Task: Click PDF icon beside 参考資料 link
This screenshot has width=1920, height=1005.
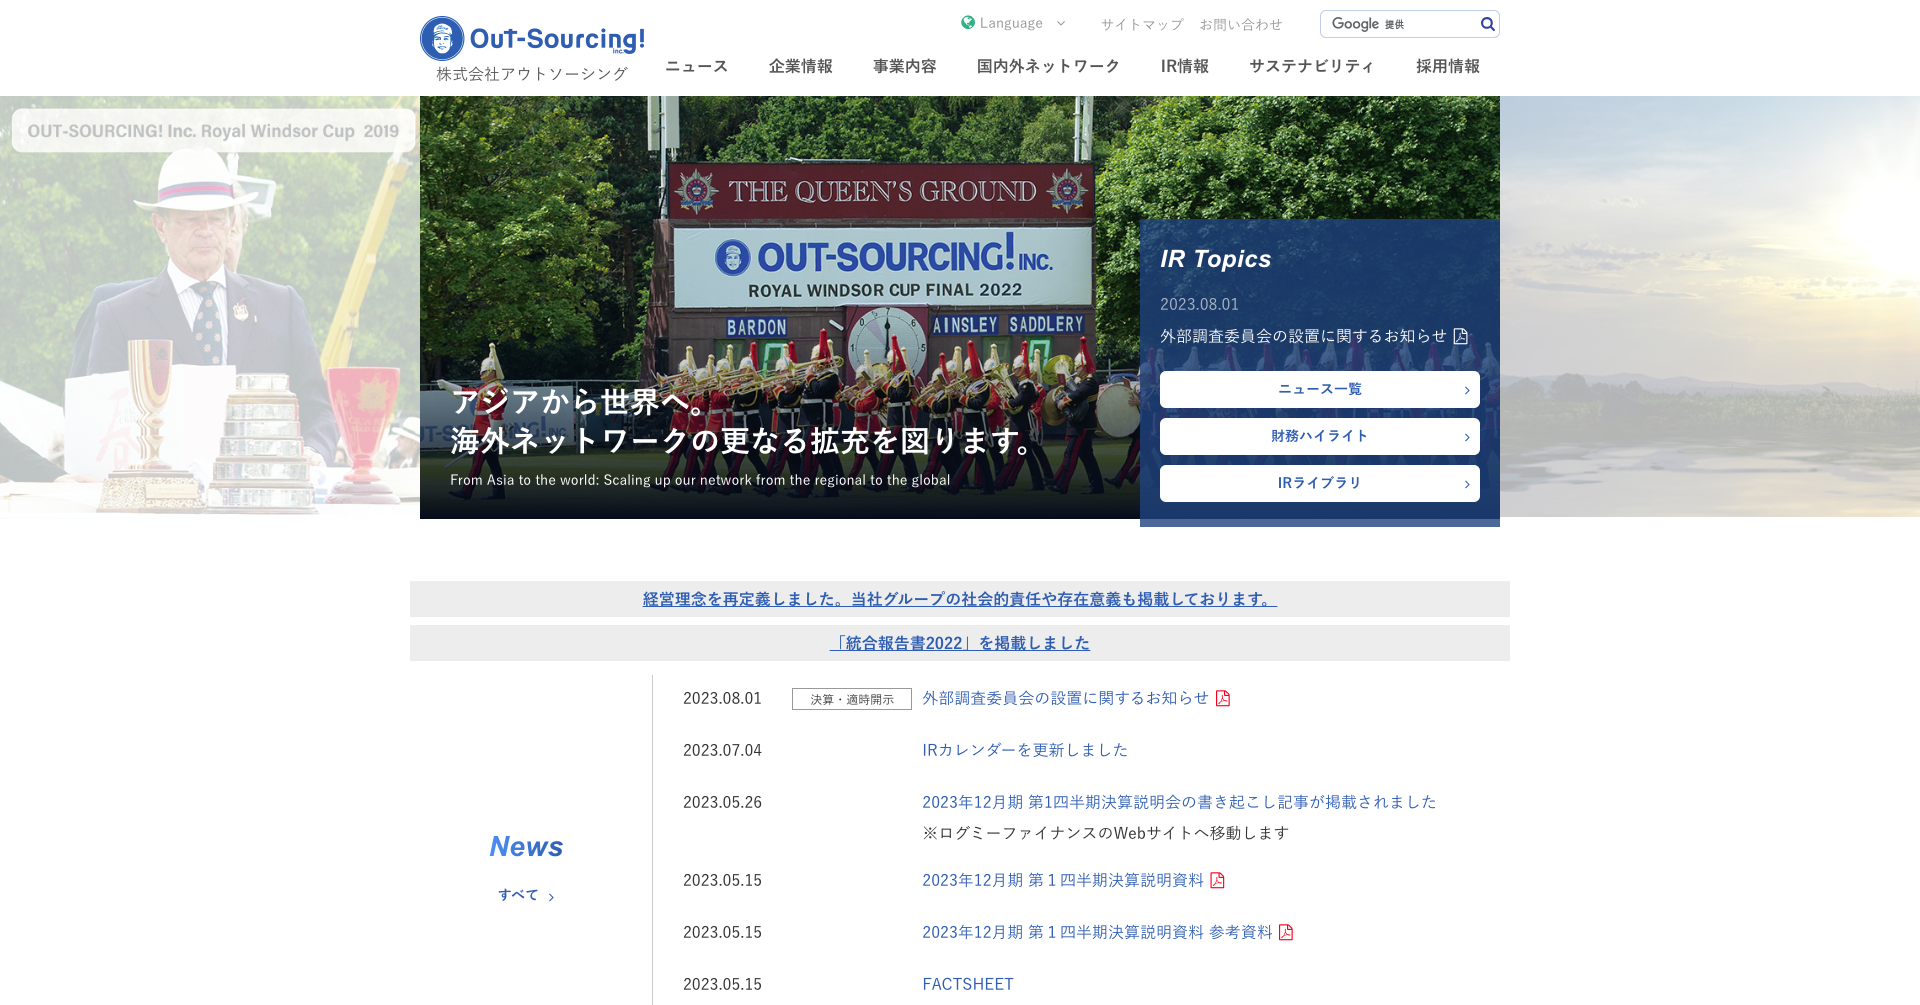Action: pos(1286,932)
